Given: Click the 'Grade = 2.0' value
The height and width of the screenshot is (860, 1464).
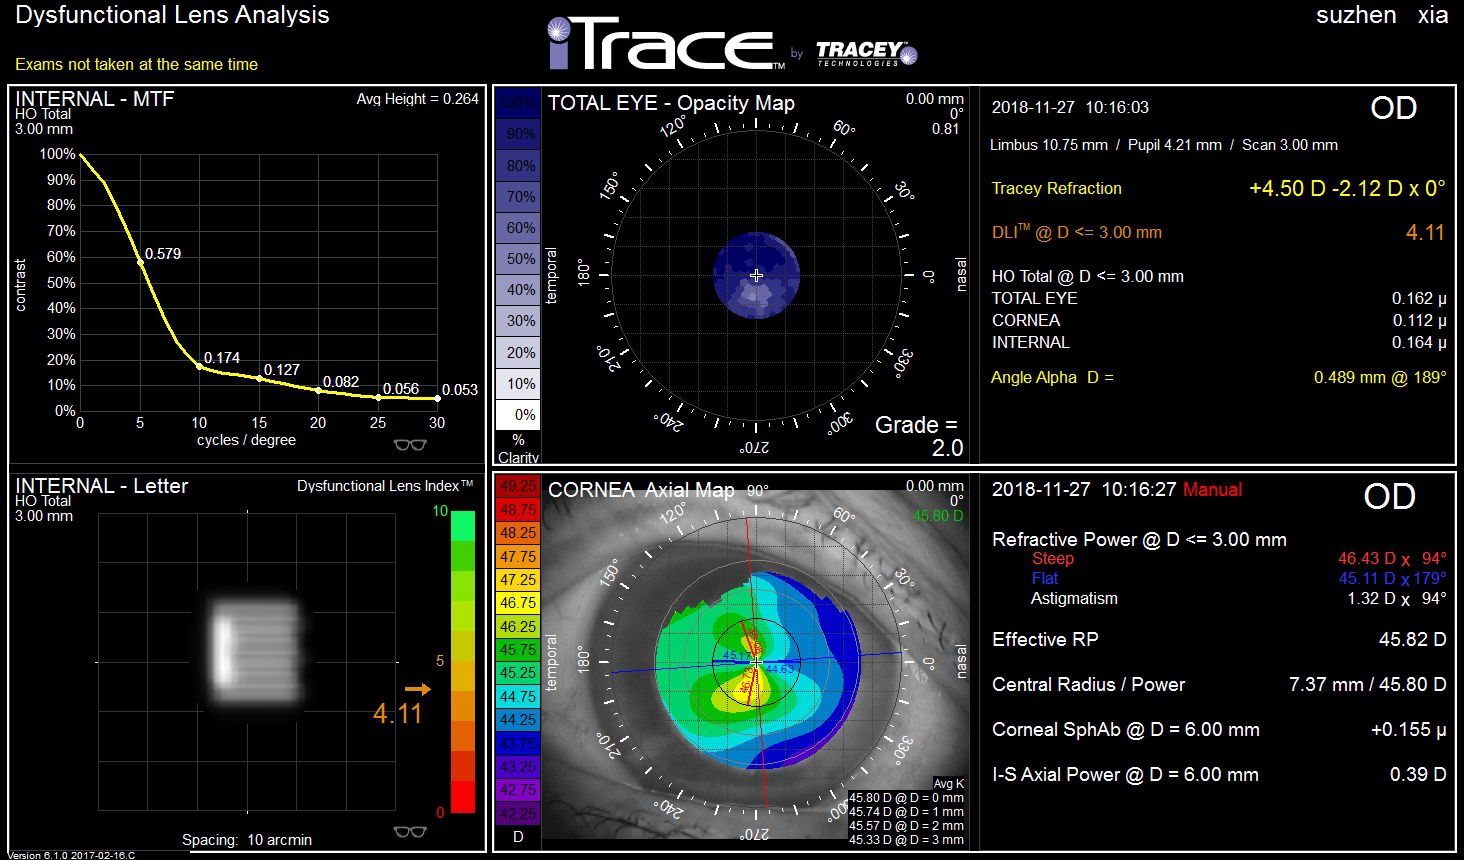Looking at the screenshot, I should tap(918, 436).
